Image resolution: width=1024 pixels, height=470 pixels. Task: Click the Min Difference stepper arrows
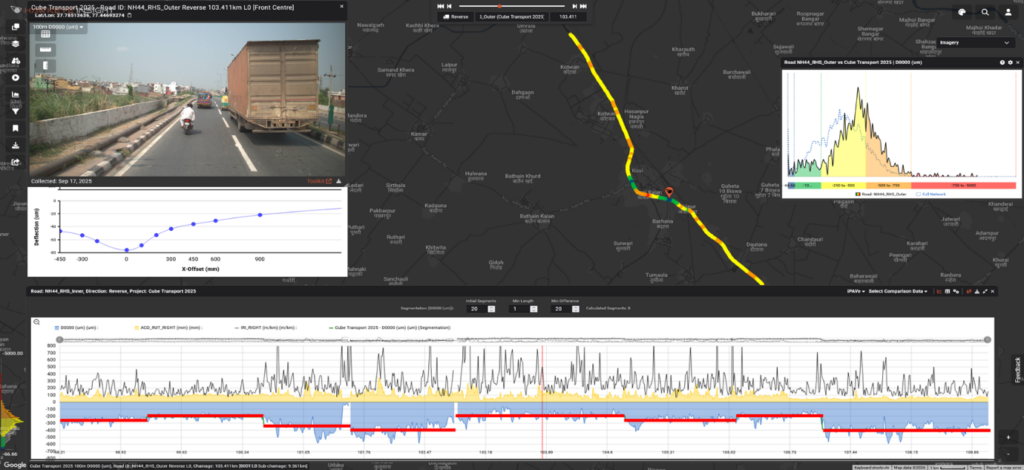pyautogui.click(x=575, y=308)
